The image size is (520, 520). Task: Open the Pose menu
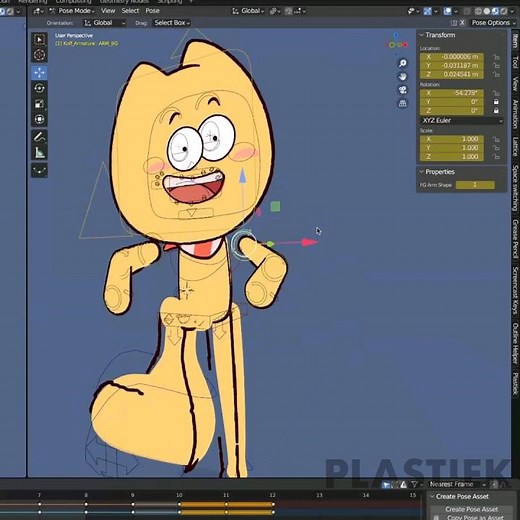[152, 11]
